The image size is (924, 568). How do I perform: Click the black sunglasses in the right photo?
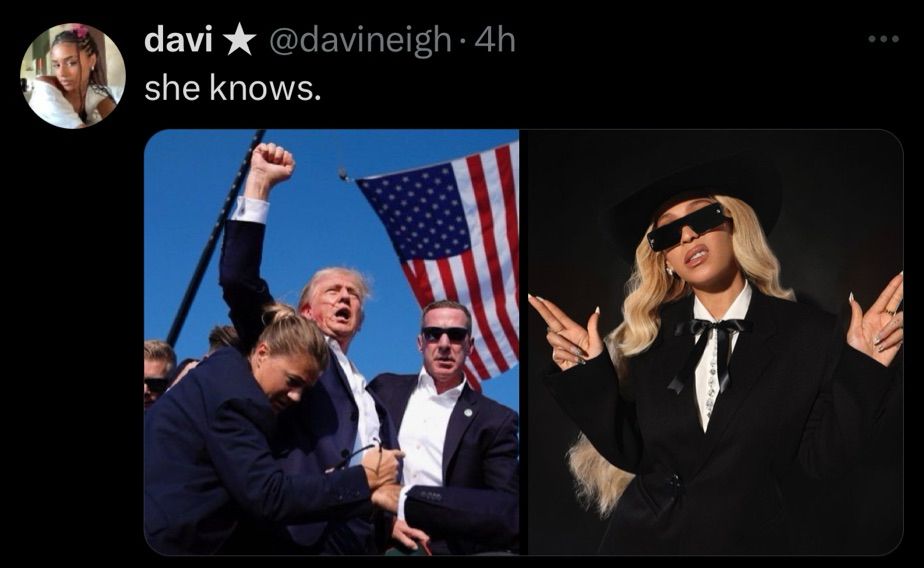pos(688,225)
